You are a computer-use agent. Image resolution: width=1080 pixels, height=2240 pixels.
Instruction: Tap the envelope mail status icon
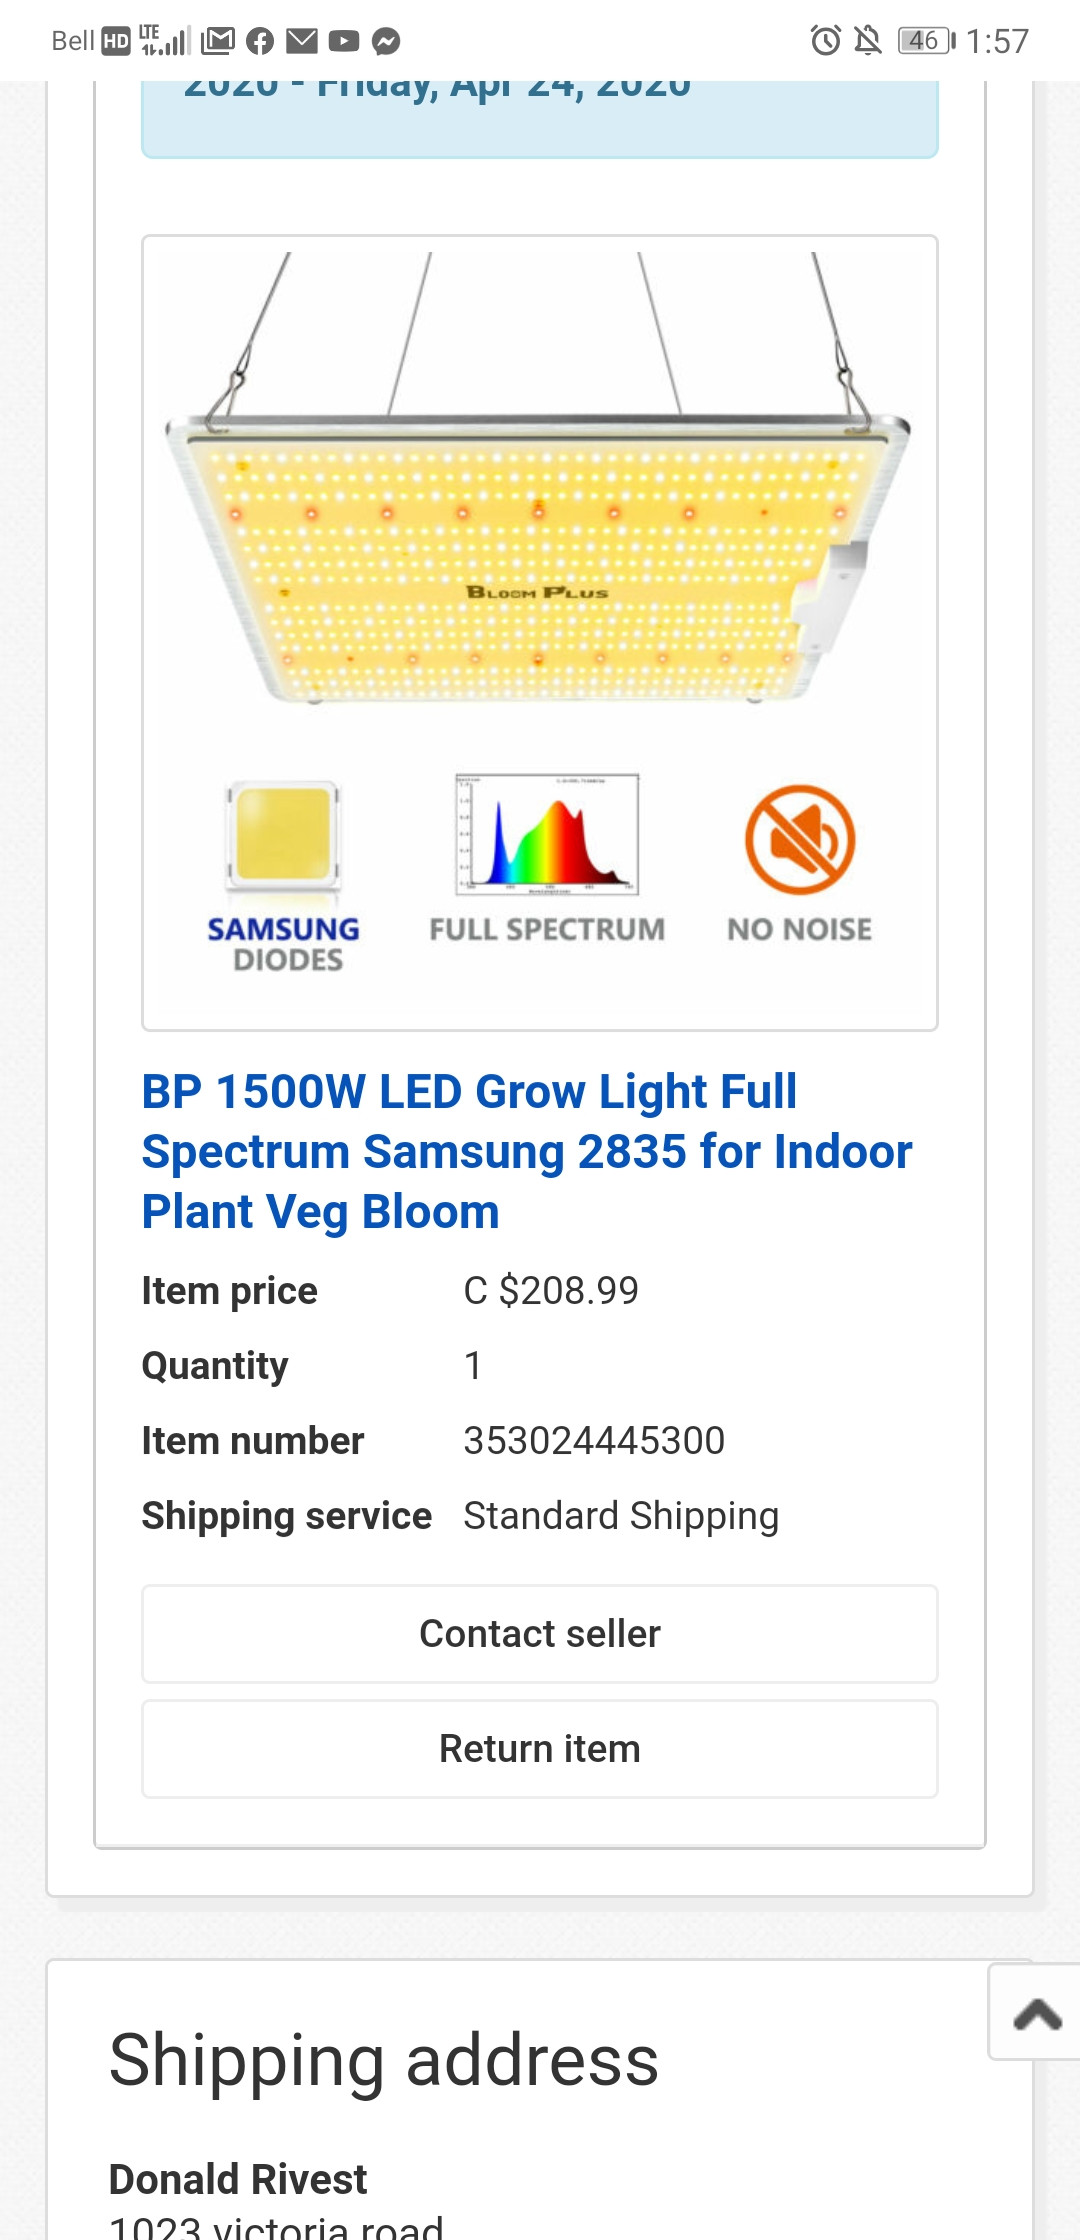pyautogui.click(x=302, y=41)
